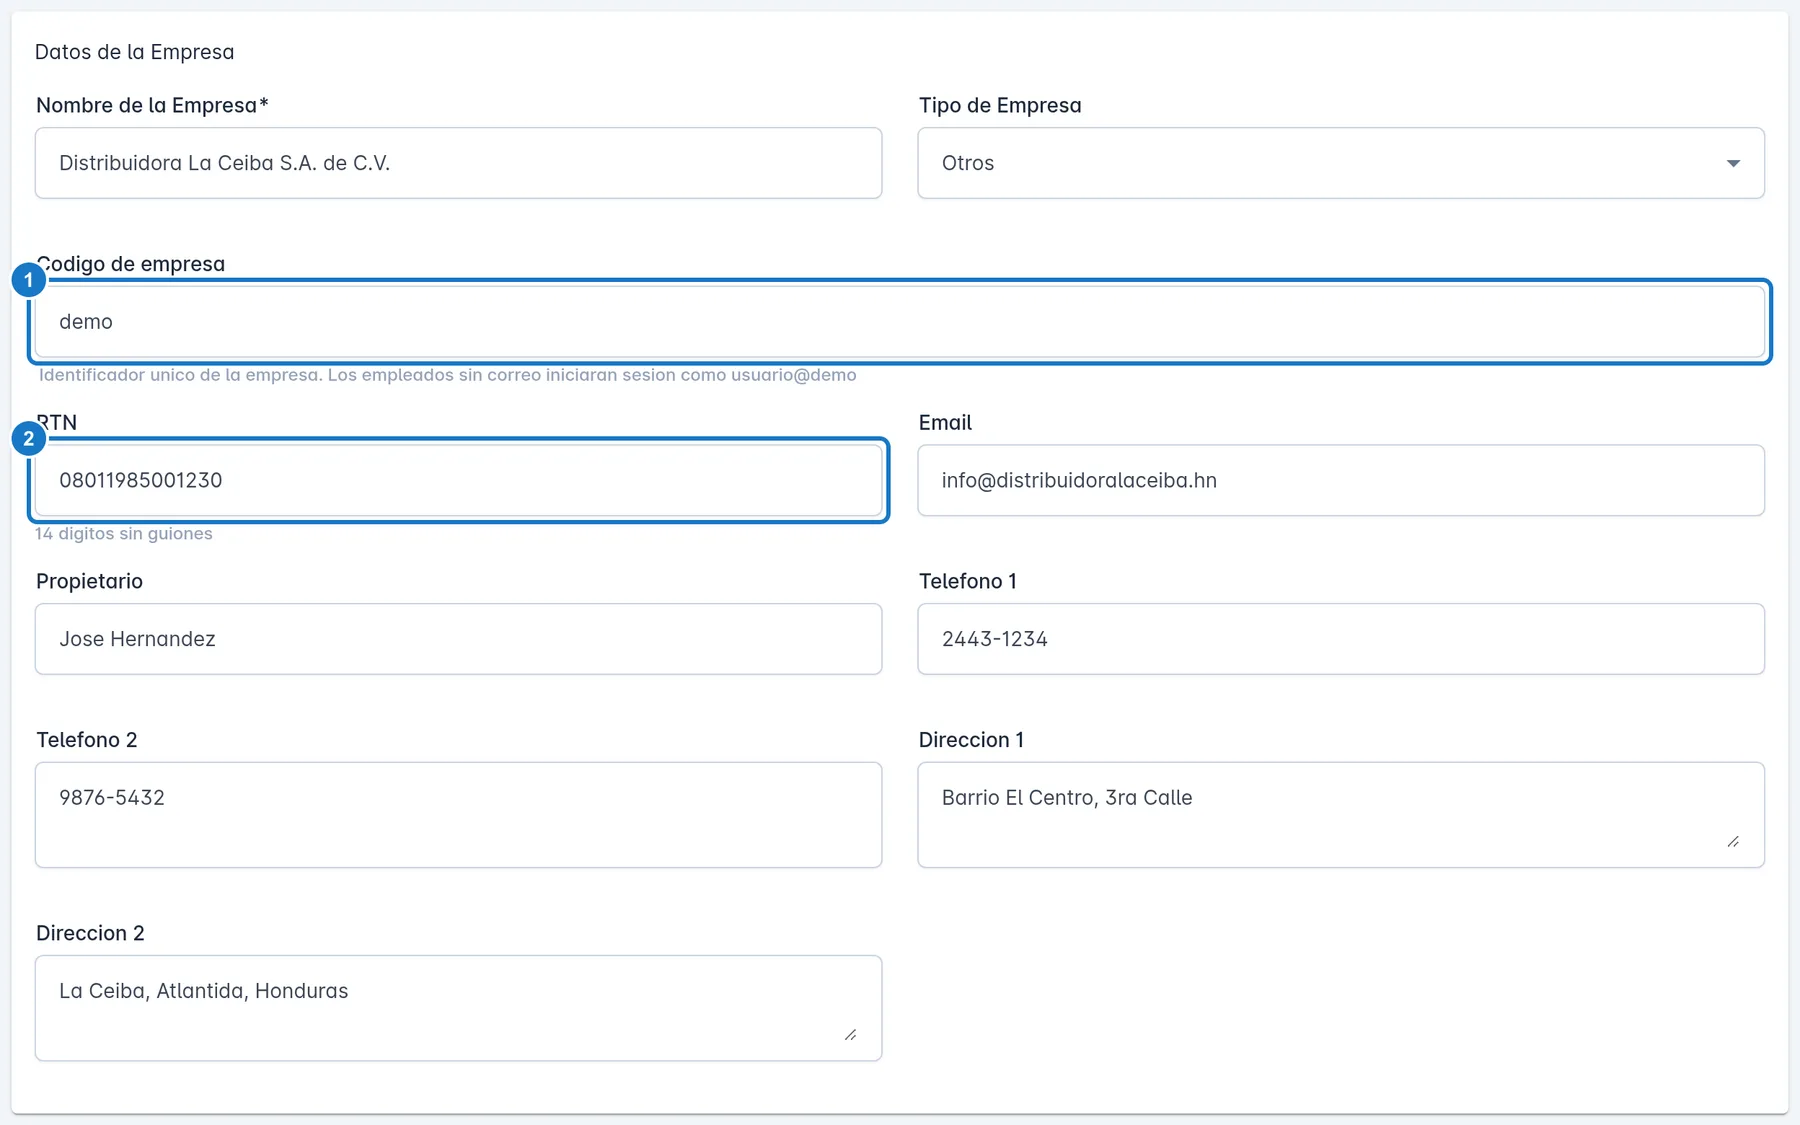Click the resize handle of Direccion 2 textarea
The image size is (1800, 1125).
(850, 1035)
